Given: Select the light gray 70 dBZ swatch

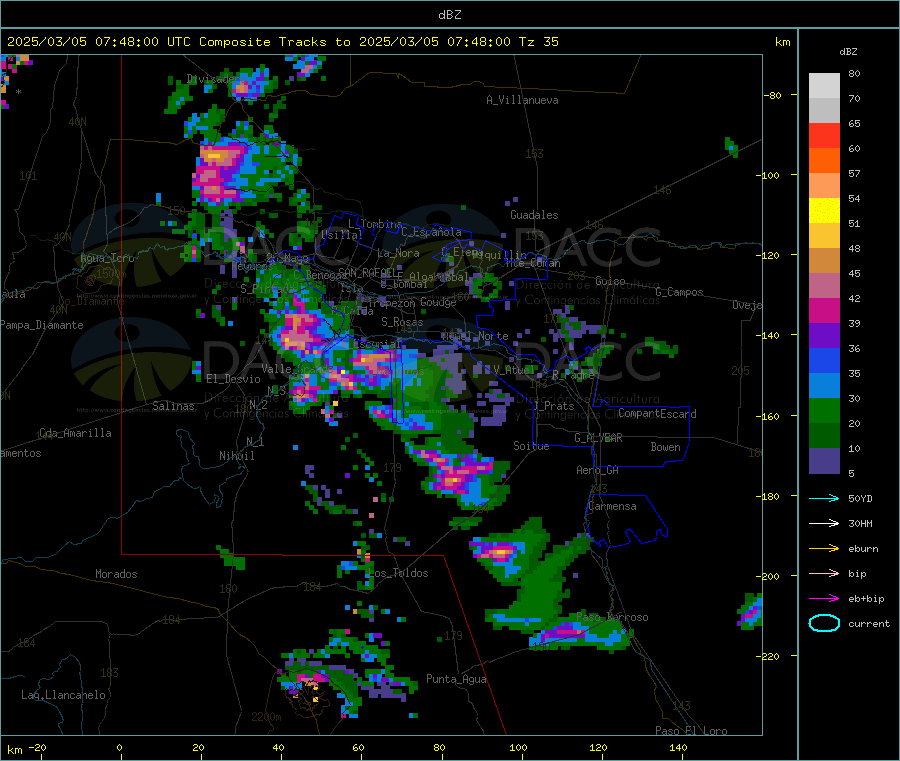Looking at the screenshot, I should (824, 86).
